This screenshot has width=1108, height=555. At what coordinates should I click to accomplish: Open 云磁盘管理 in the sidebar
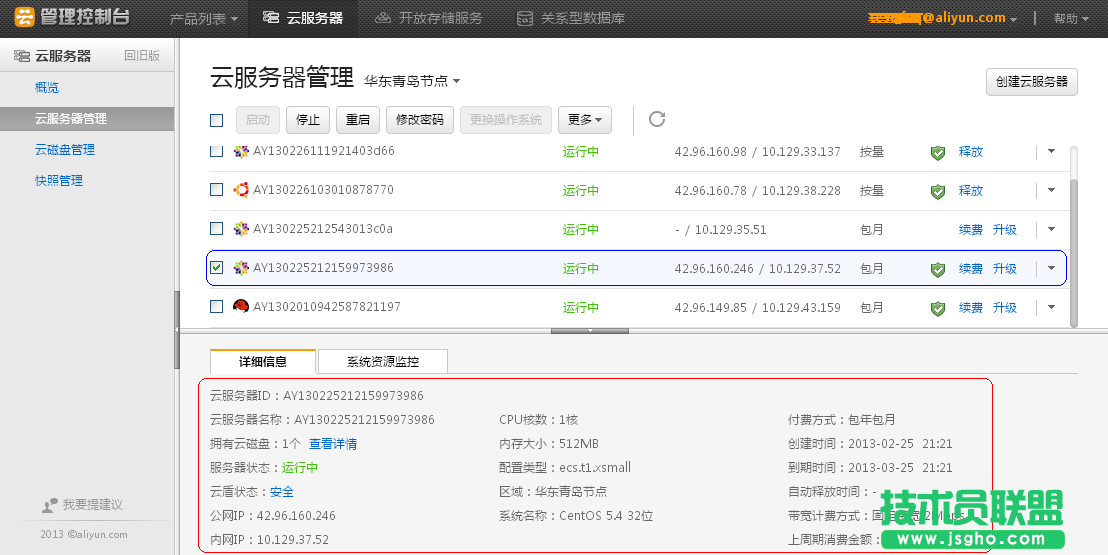[64, 150]
